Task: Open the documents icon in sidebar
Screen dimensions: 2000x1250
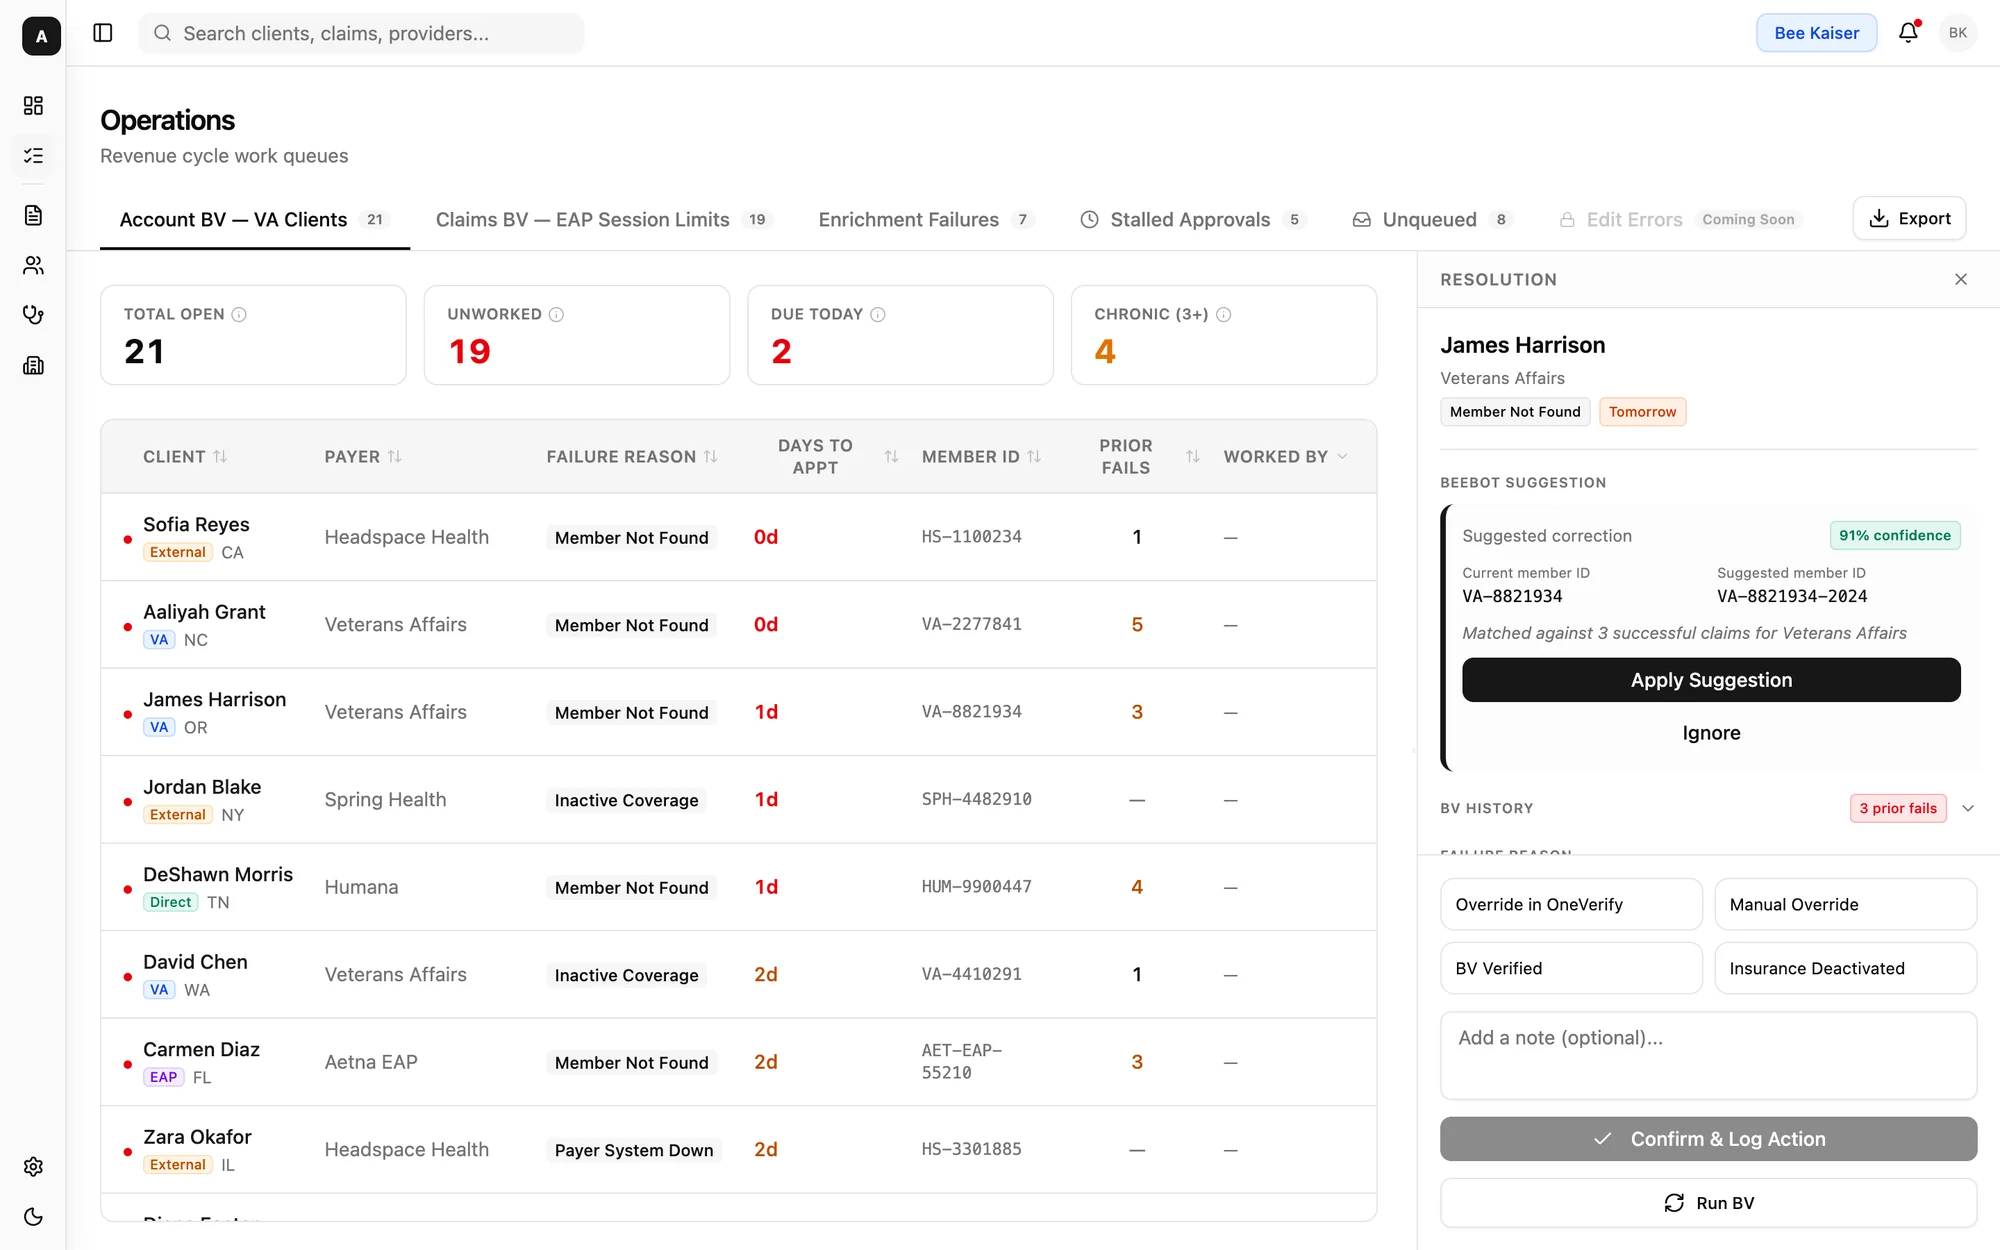Action: pos(33,215)
